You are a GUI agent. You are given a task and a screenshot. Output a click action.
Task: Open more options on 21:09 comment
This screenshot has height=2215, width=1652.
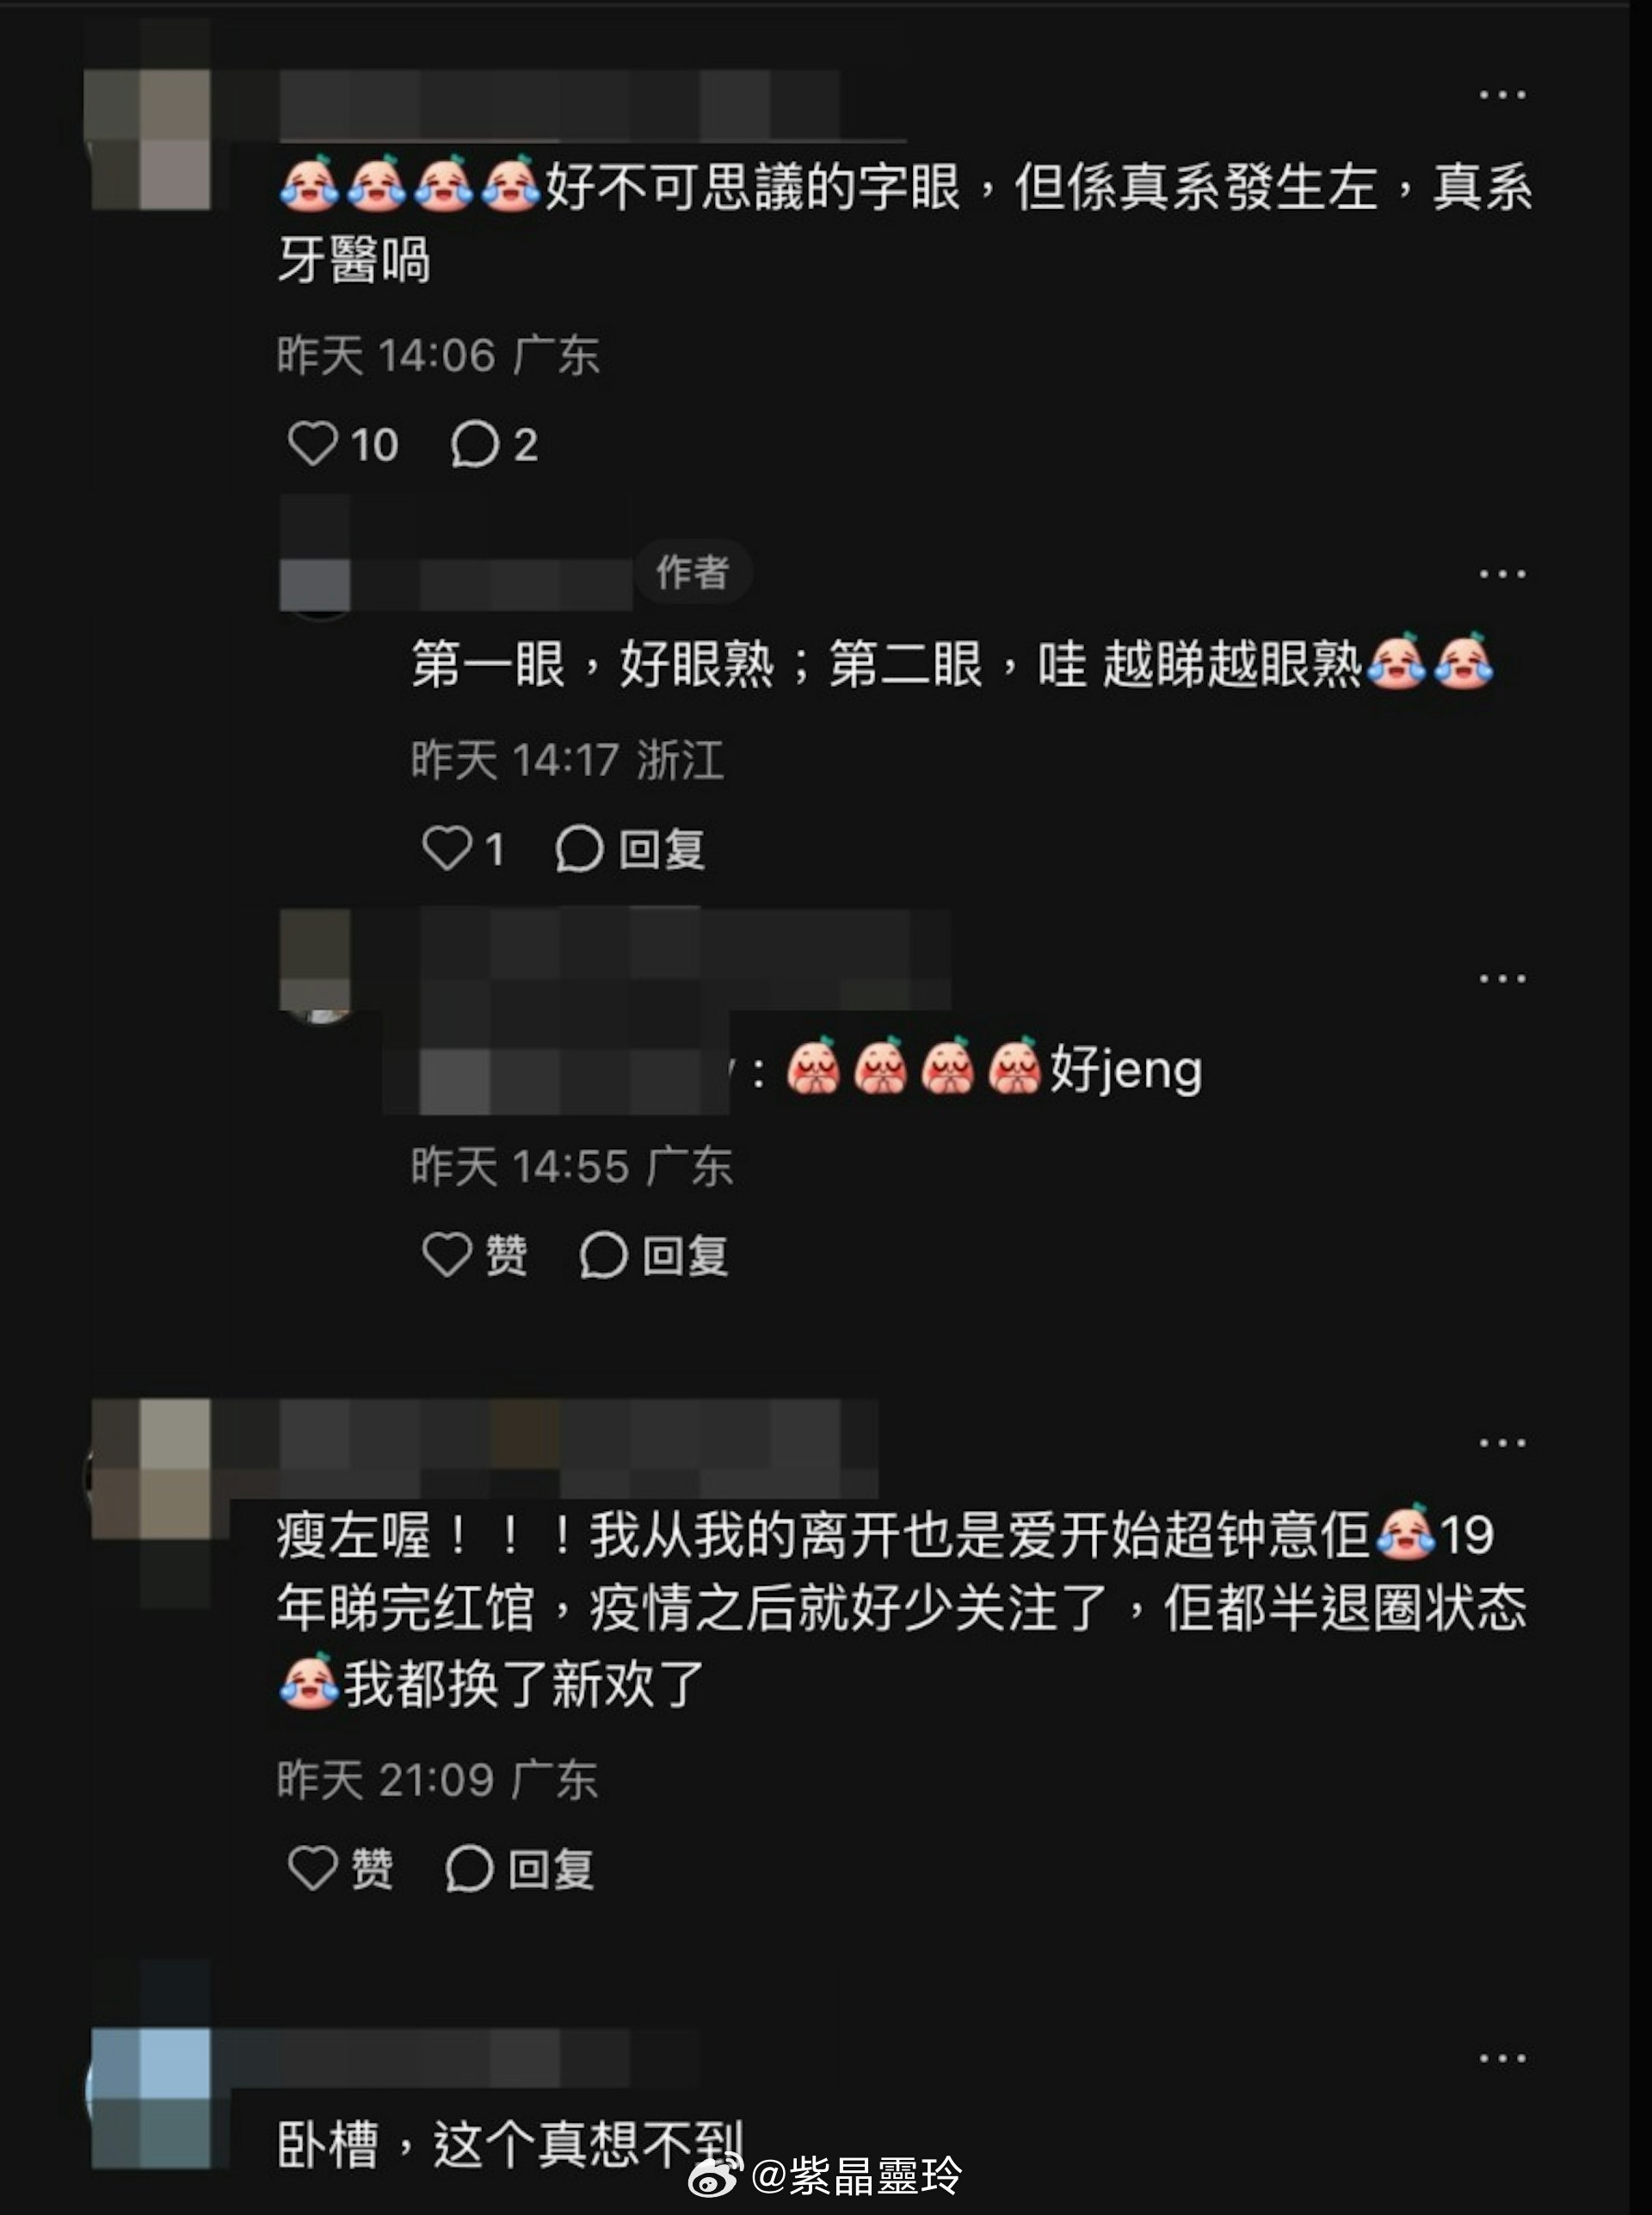[1502, 1442]
